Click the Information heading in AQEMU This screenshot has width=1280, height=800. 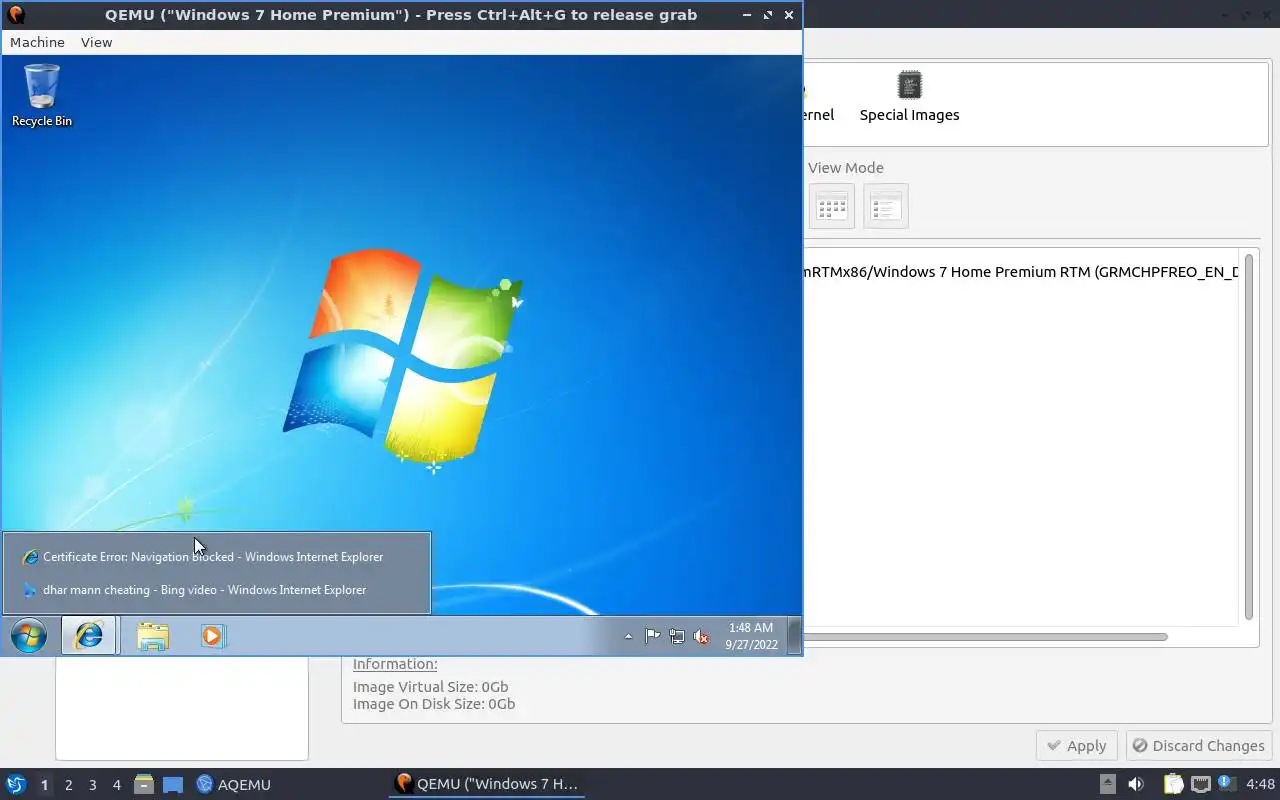pyautogui.click(x=395, y=664)
